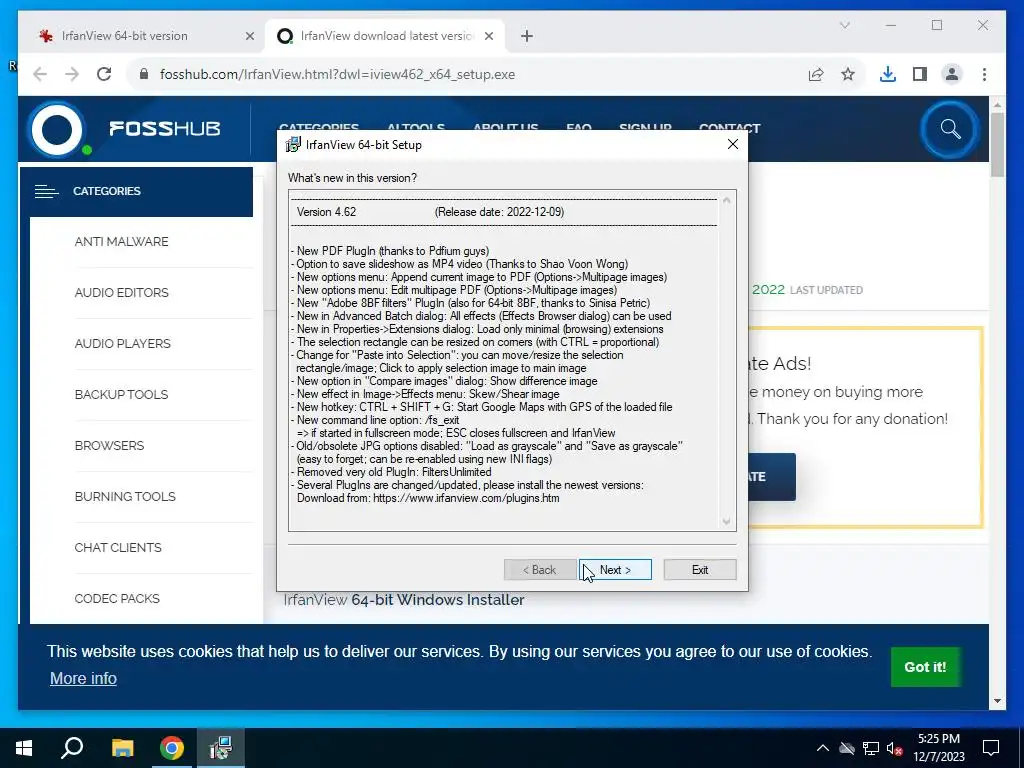This screenshot has width=1024, height=768.
Task: Open the More info cookie link
Action: [x=83, y=679]
